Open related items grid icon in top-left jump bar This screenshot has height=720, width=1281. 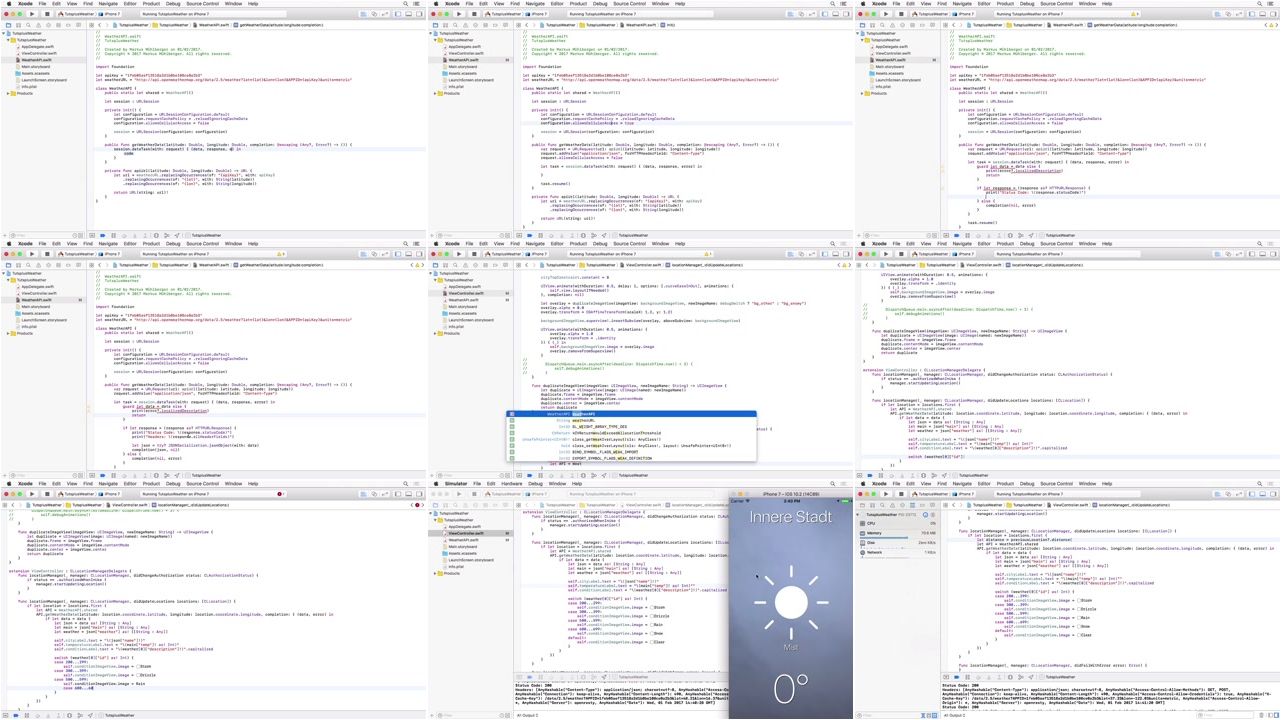91,25
